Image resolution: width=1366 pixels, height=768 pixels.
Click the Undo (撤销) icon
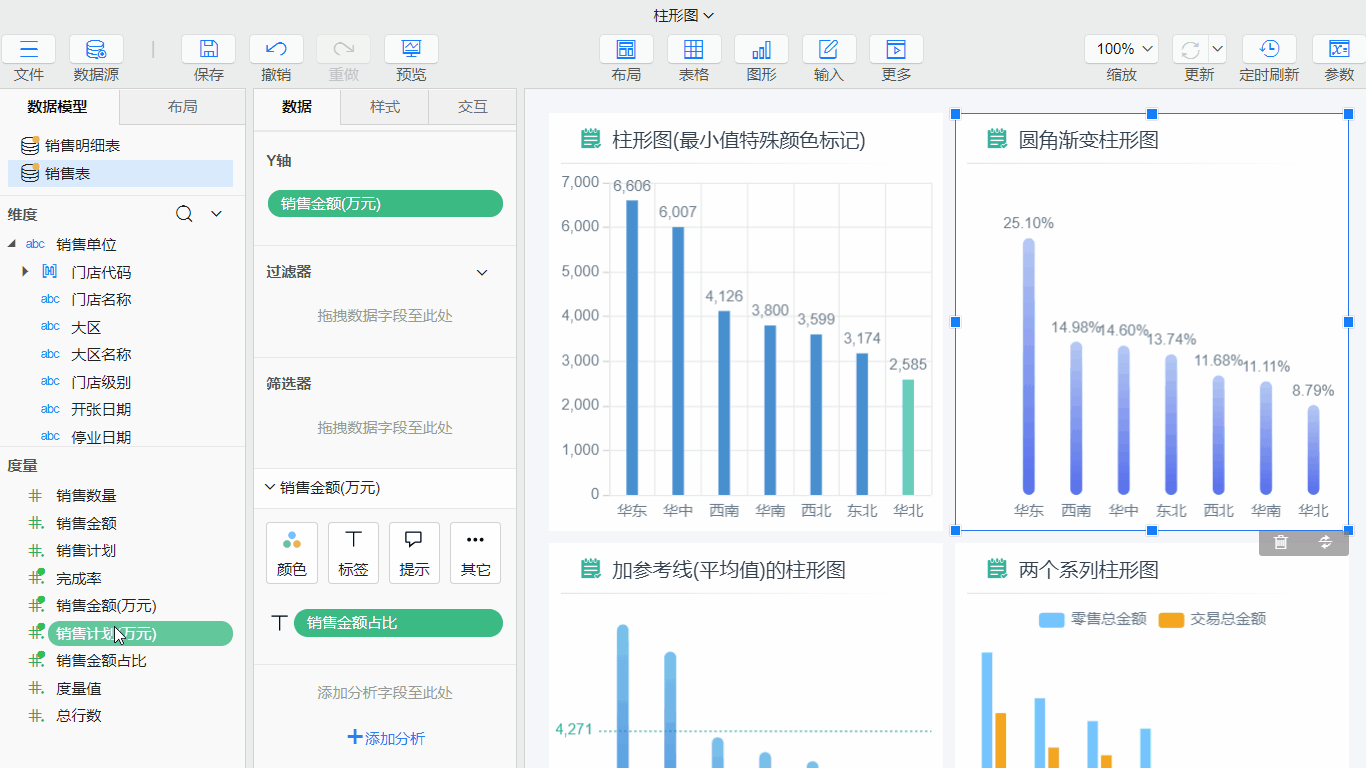click(x=276, y=50)
